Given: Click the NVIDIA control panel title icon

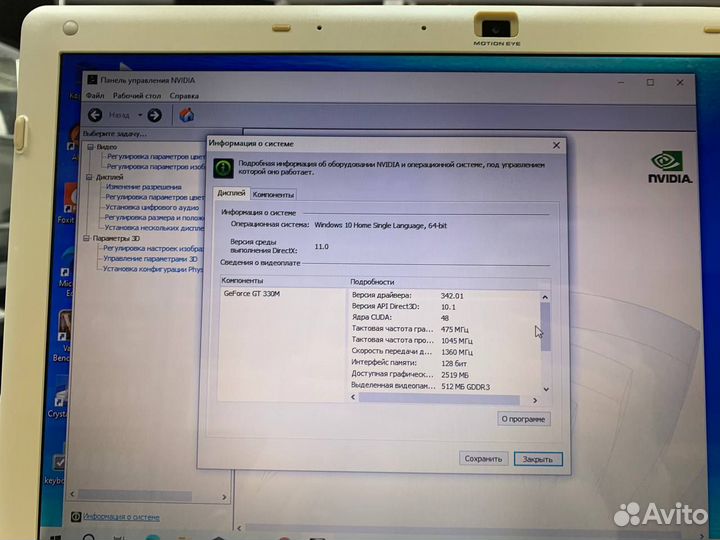Looking at the screenshot, I should coord(92,79).
